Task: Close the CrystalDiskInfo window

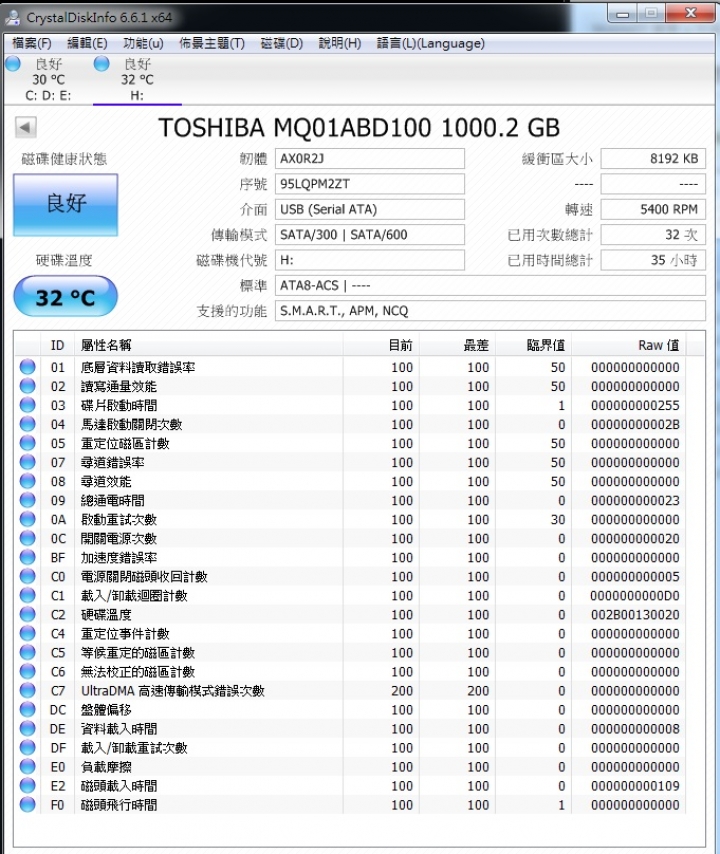Action: pos(691,13)
